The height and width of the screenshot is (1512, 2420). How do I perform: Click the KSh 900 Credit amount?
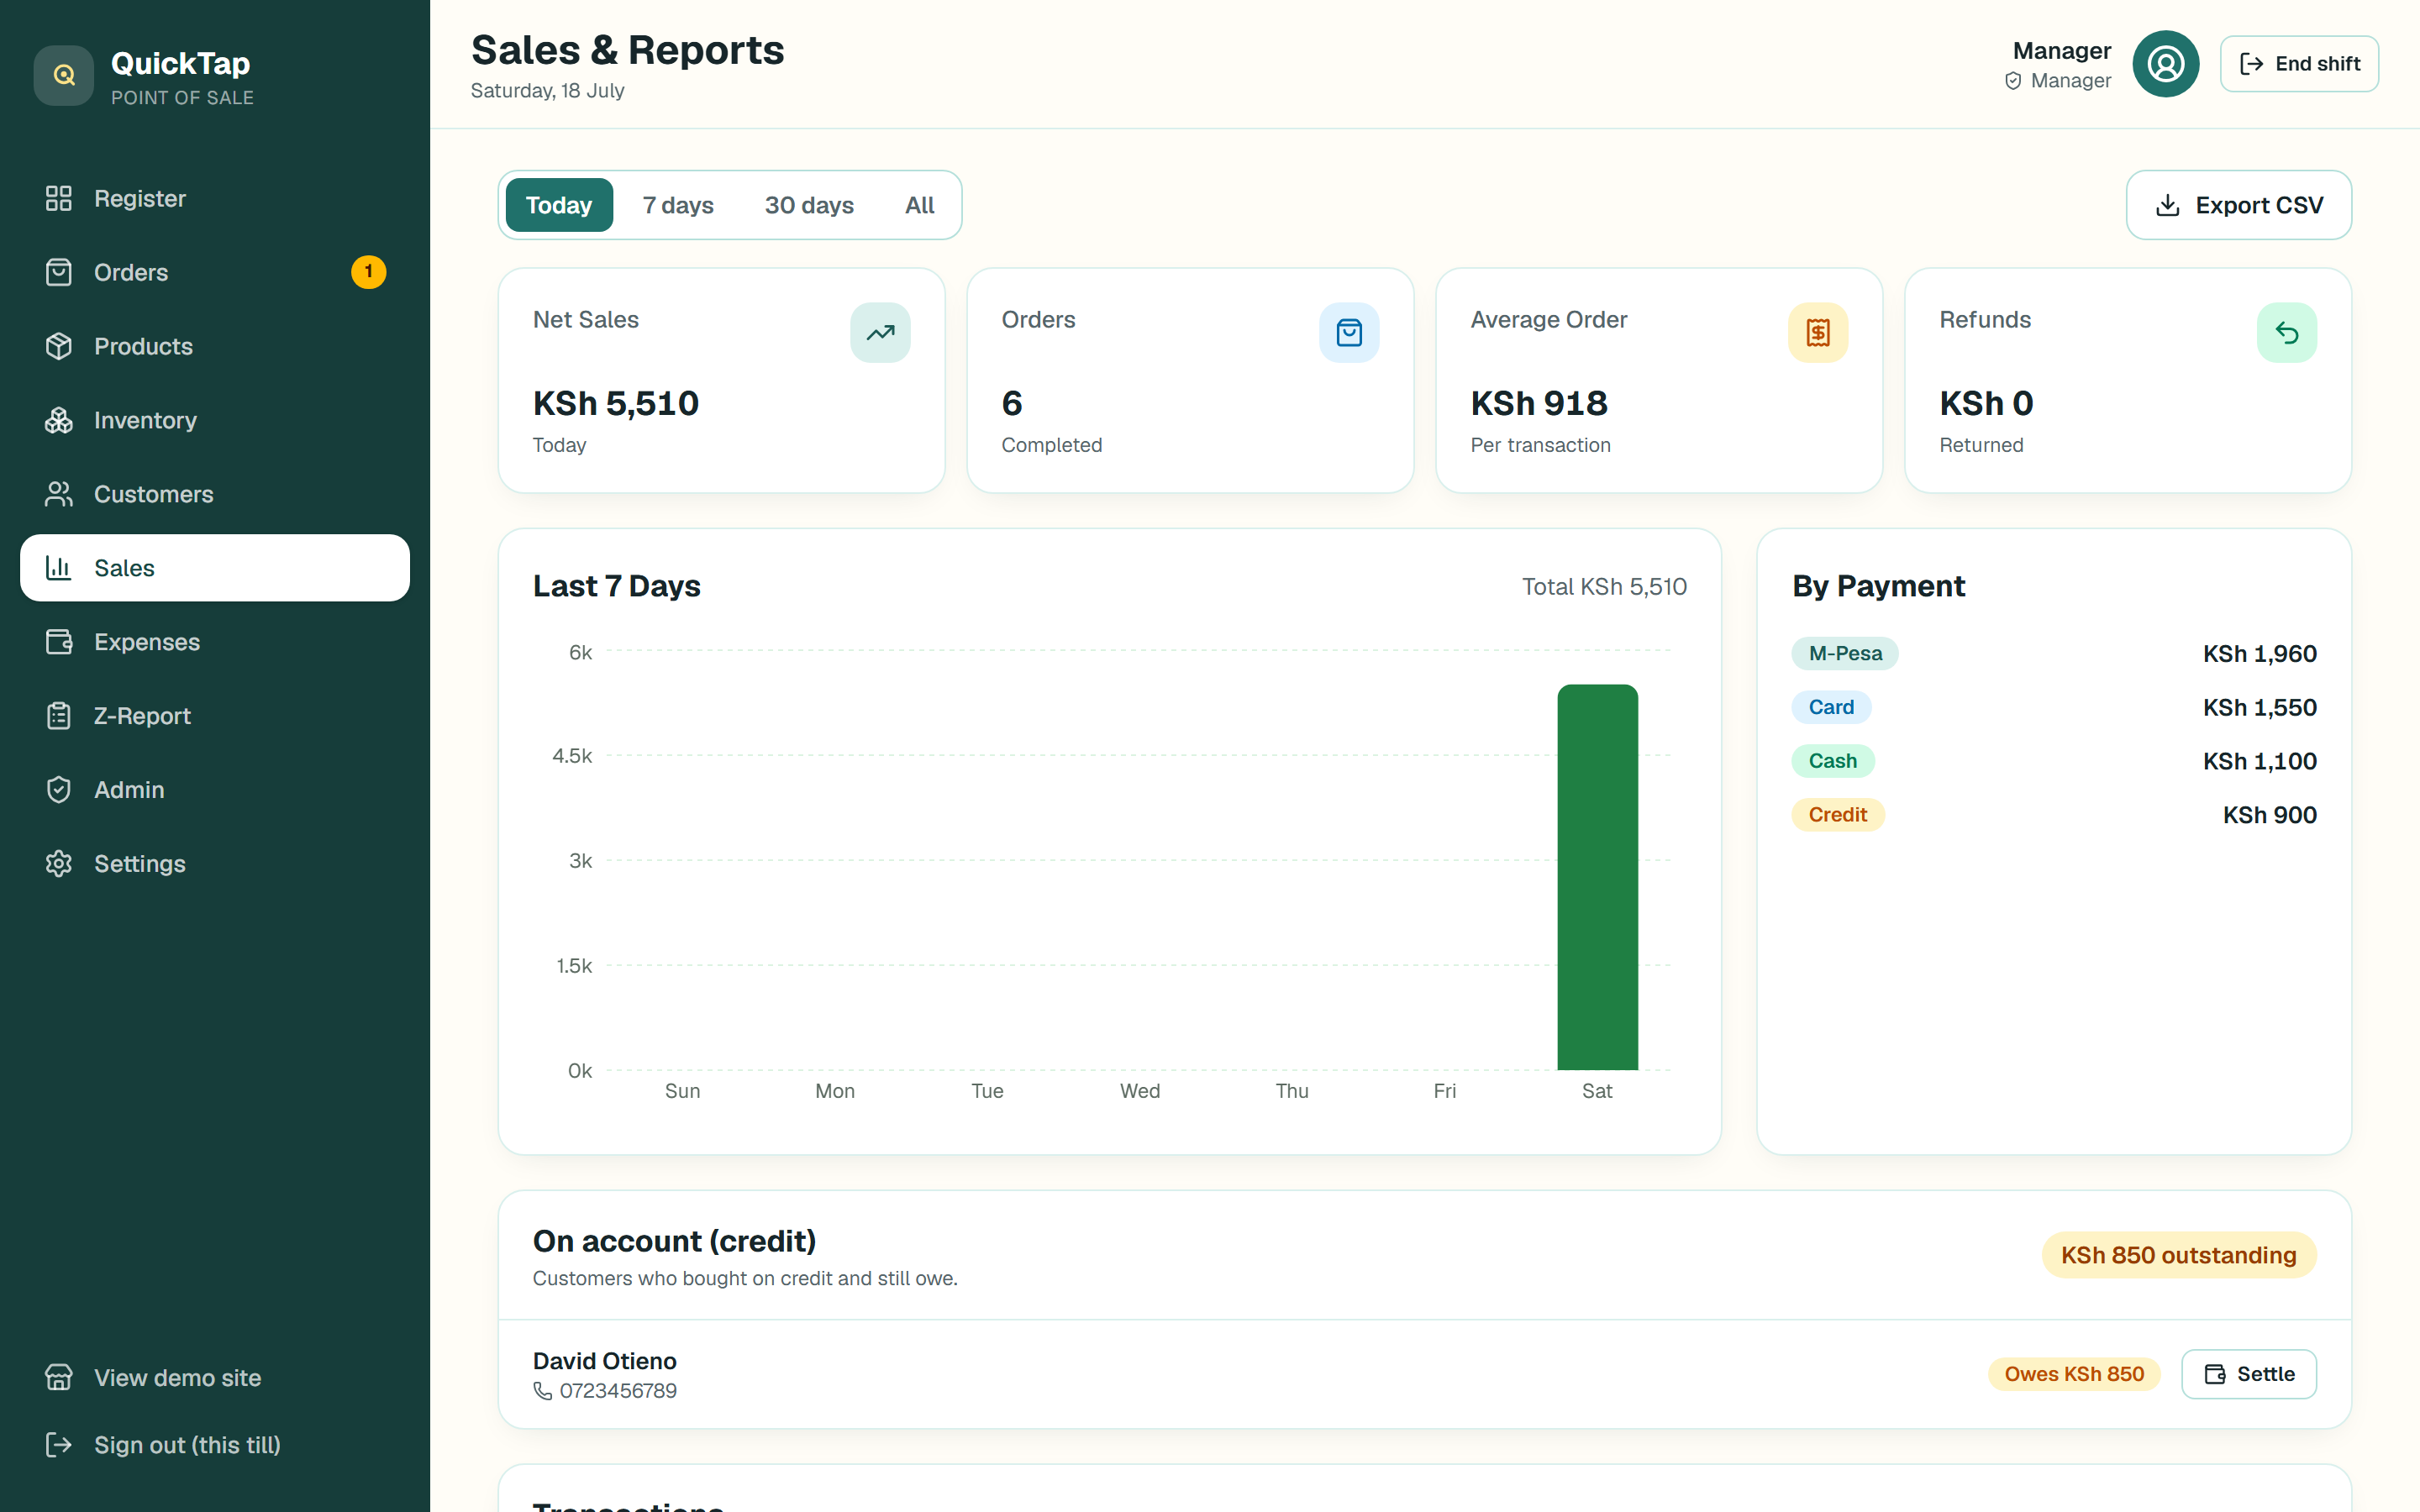pyautogui.click(x=2269, y=815)
